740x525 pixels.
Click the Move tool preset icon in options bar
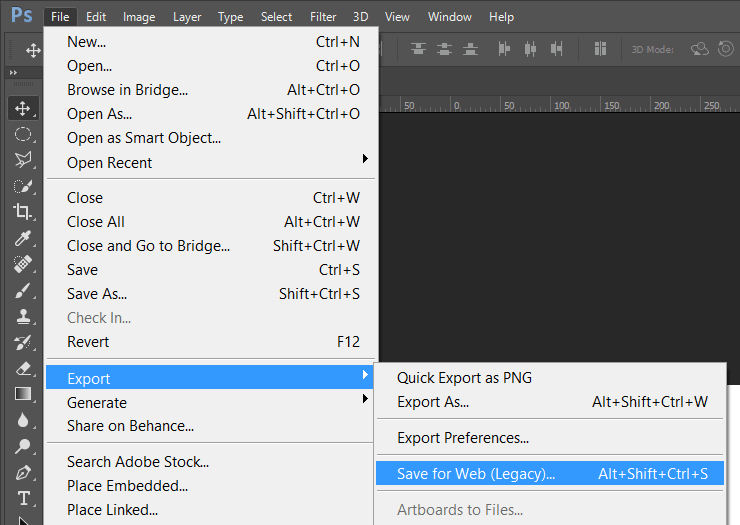(x=33, y=50)
